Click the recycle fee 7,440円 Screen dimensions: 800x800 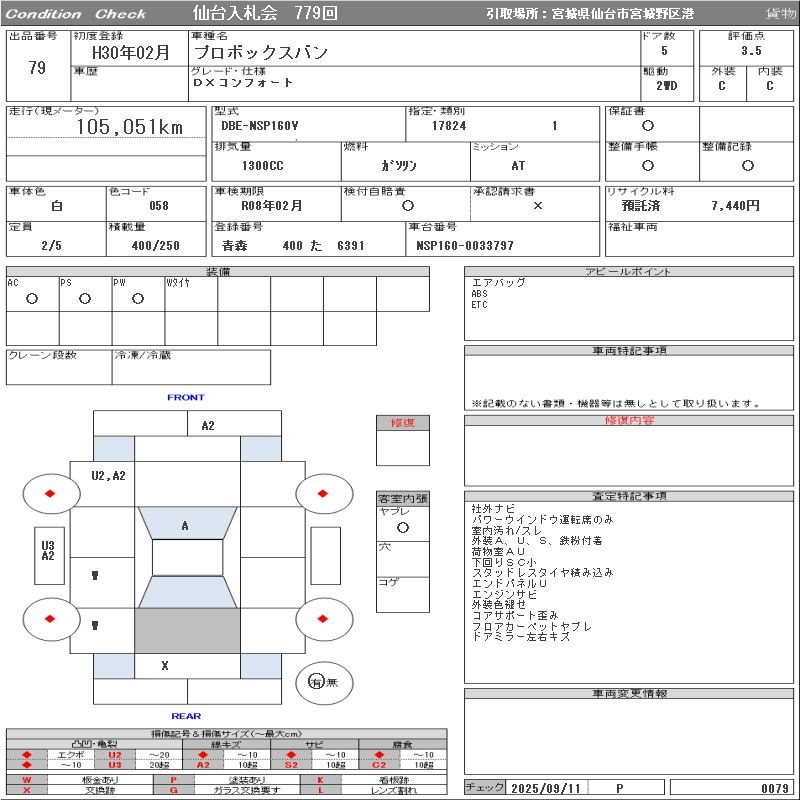pos(735,206)
